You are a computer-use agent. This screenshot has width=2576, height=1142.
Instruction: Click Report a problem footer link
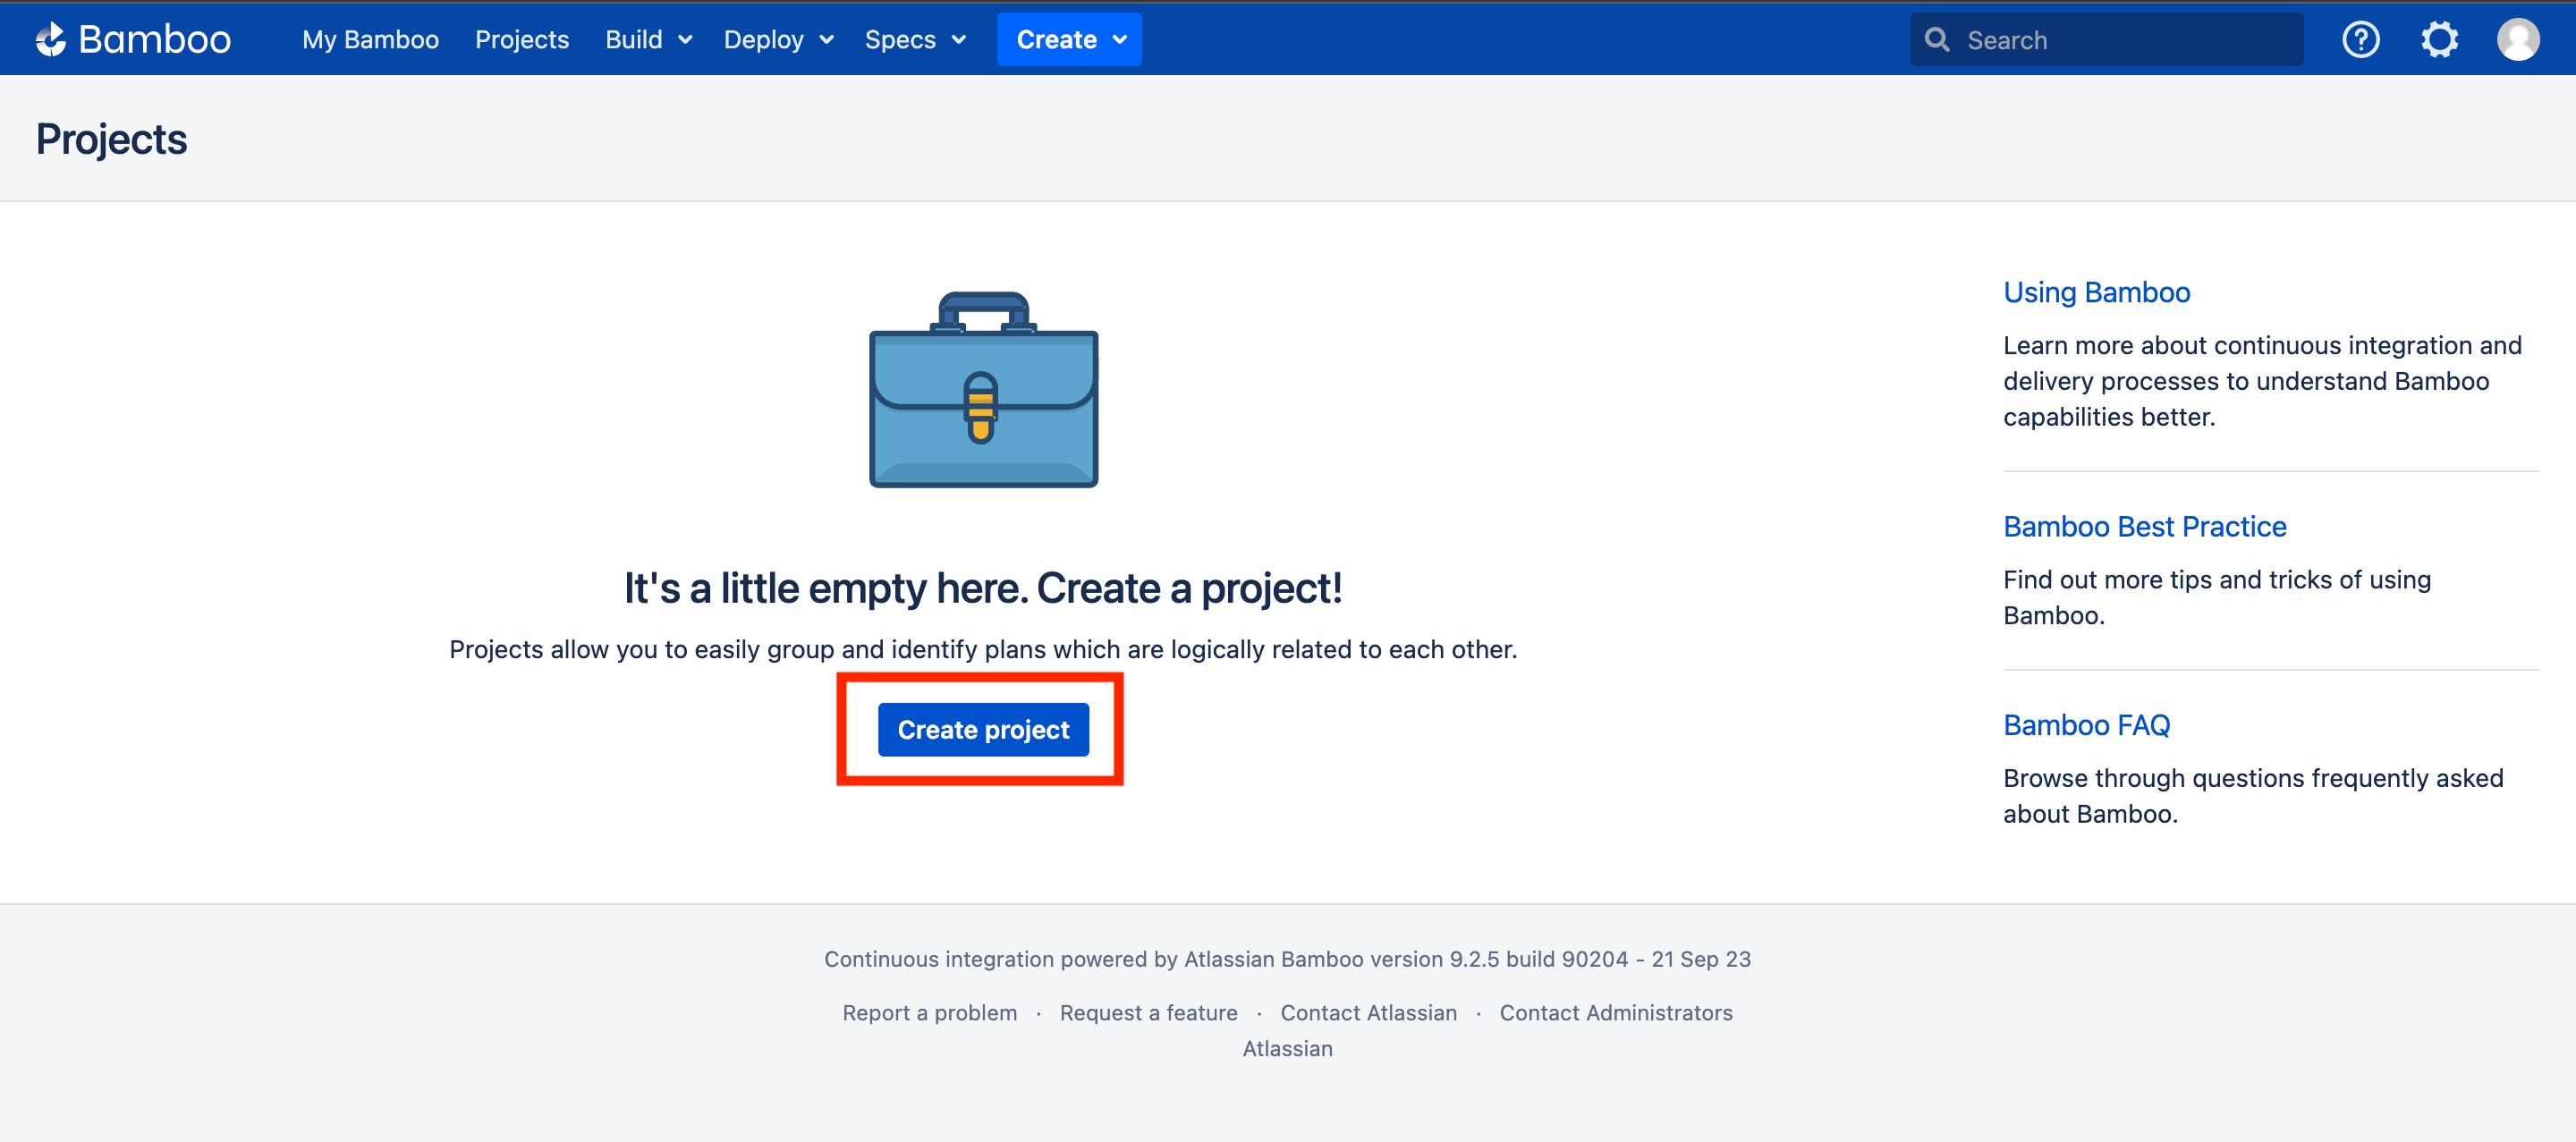click(929, 1012)
